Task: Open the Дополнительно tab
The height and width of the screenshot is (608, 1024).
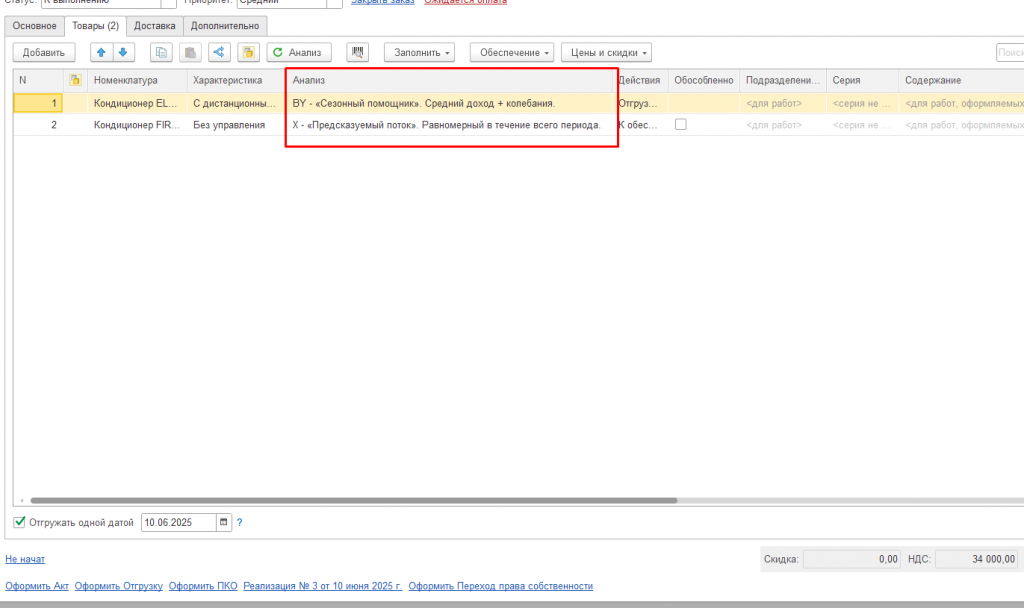Action: point(225,26)
